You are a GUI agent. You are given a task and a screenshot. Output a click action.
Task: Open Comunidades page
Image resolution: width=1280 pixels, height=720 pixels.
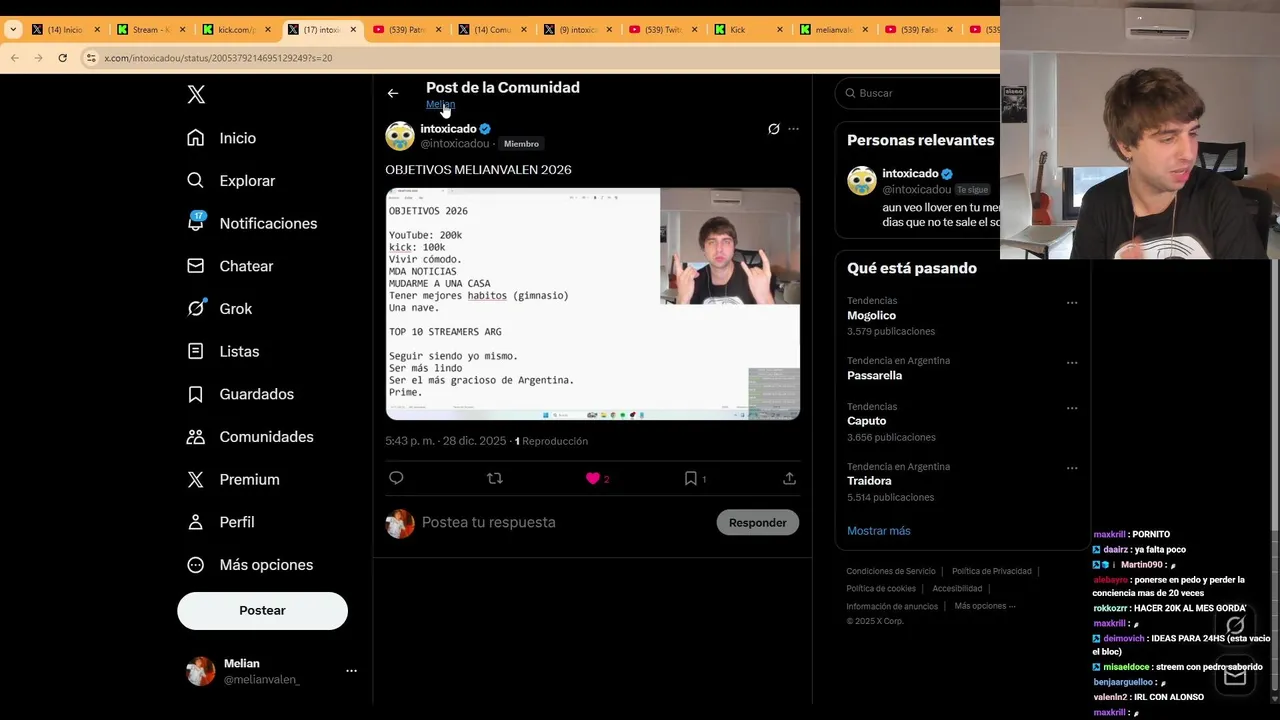pyautogui.click(x=250, y=437)
